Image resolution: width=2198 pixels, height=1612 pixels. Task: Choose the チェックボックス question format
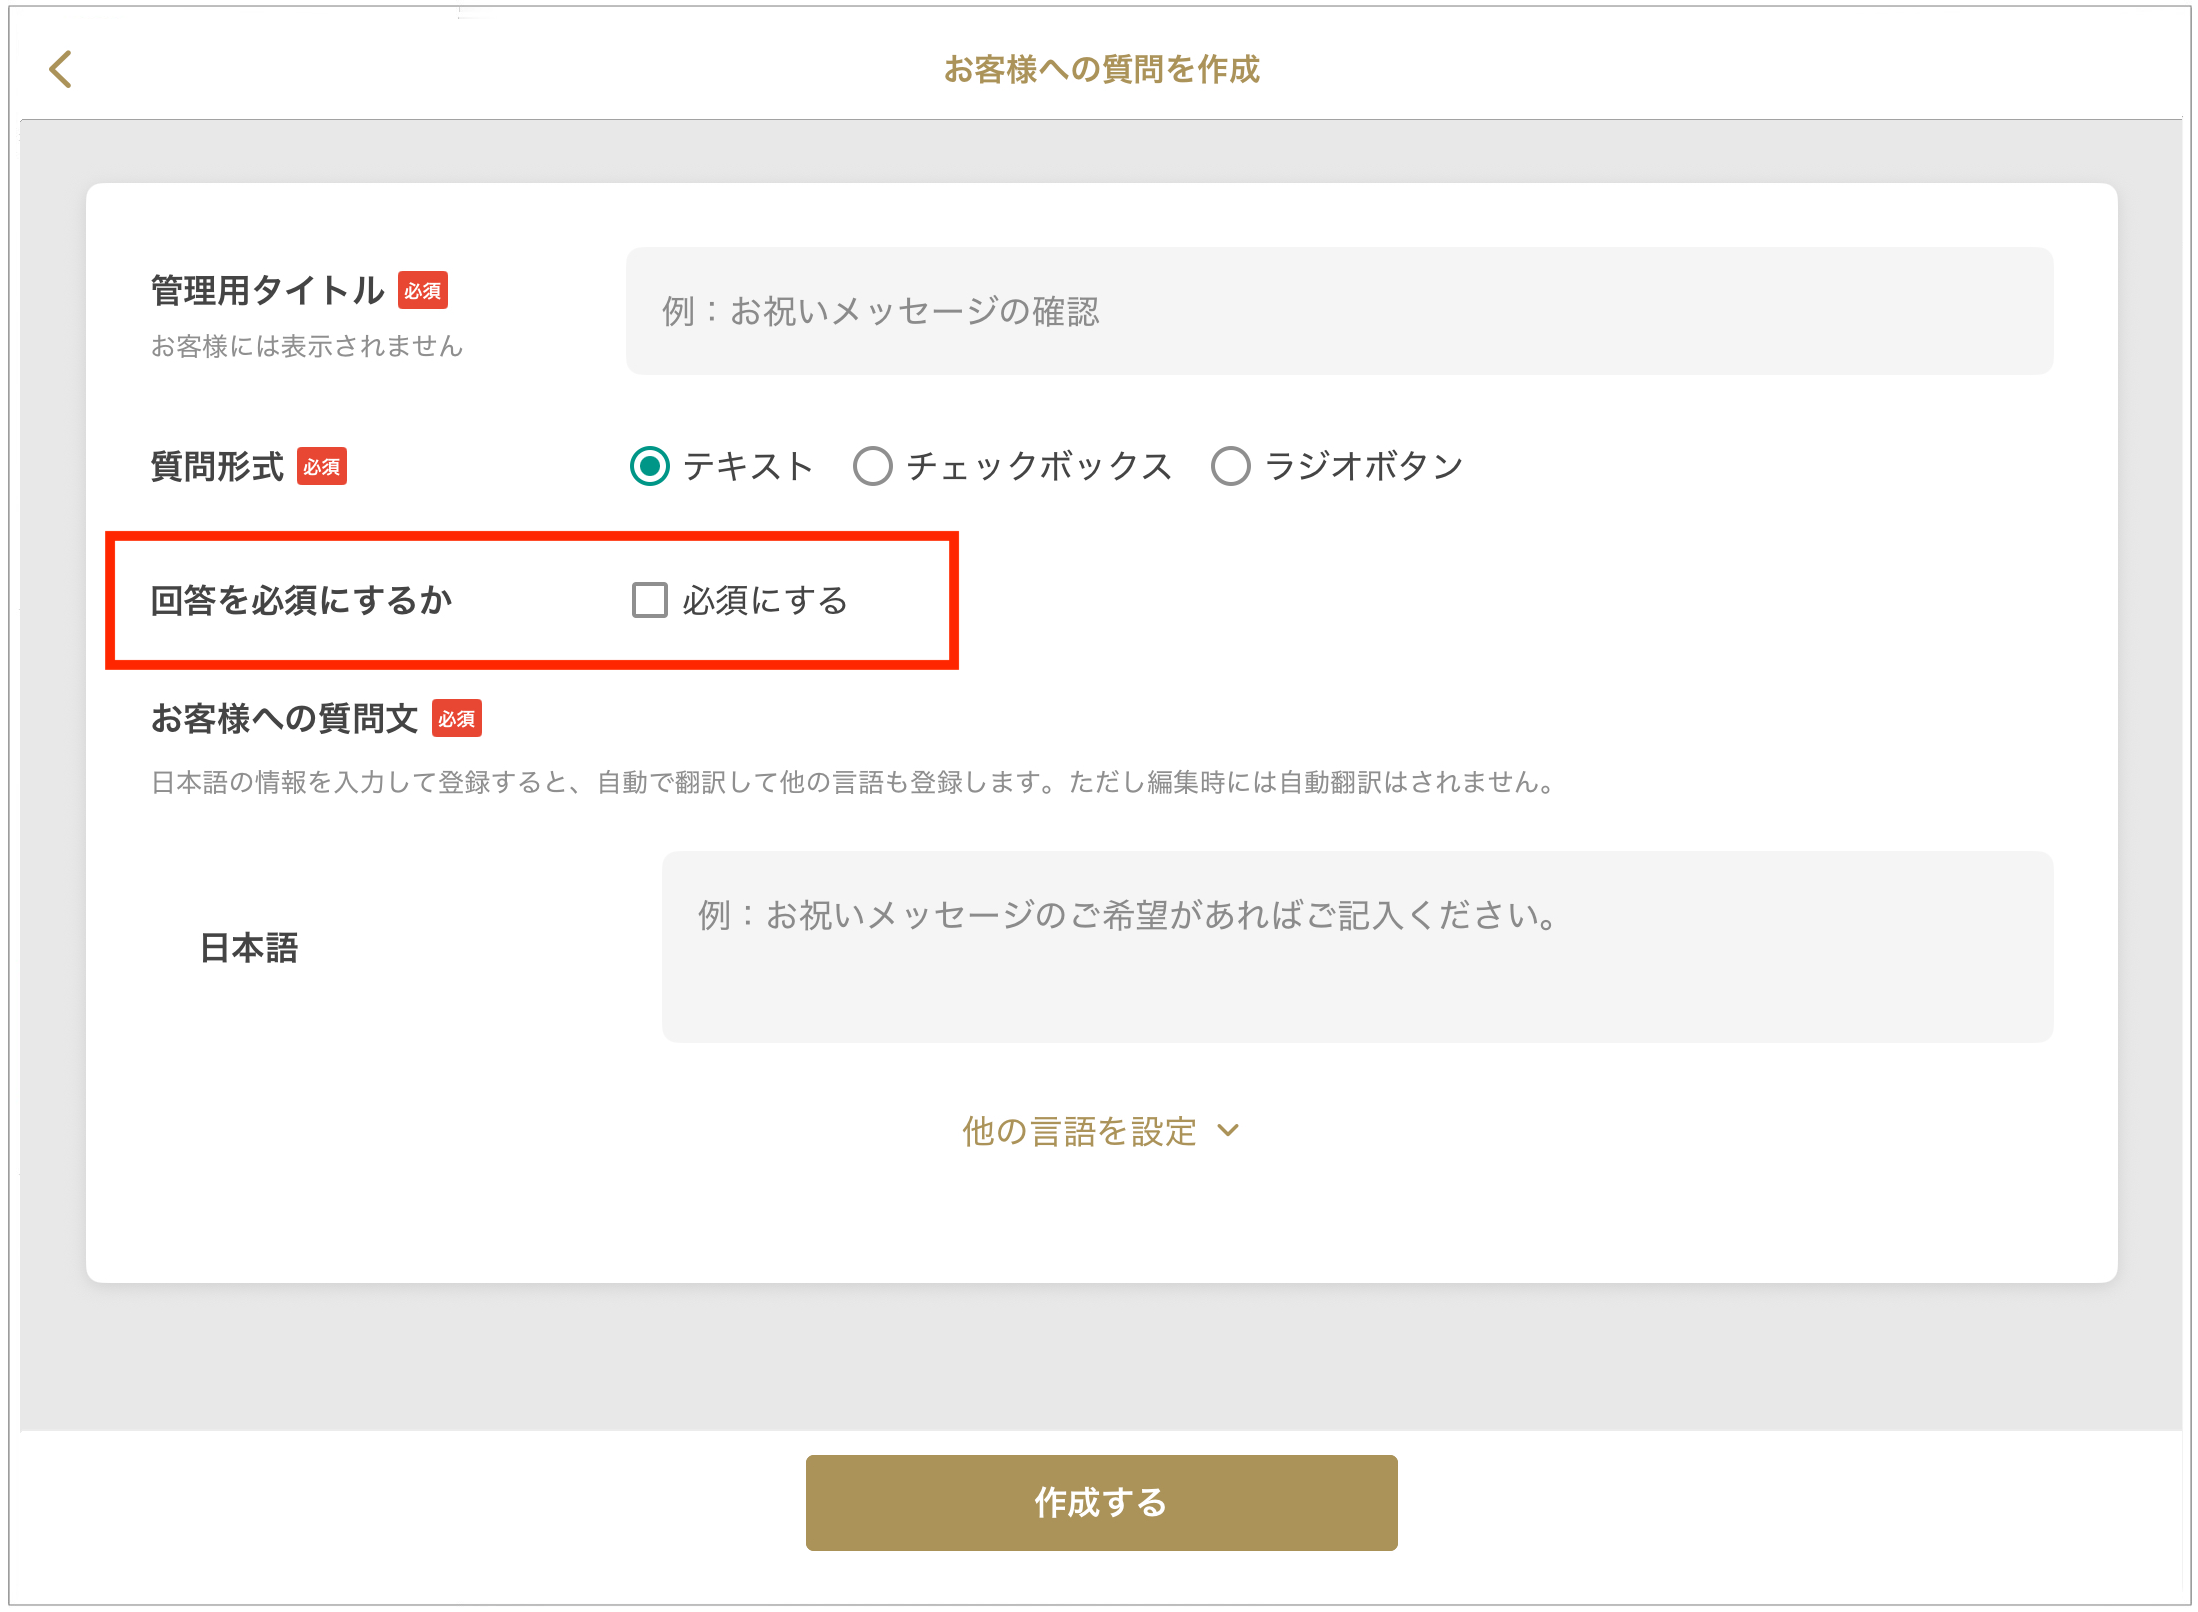point(873,466)
